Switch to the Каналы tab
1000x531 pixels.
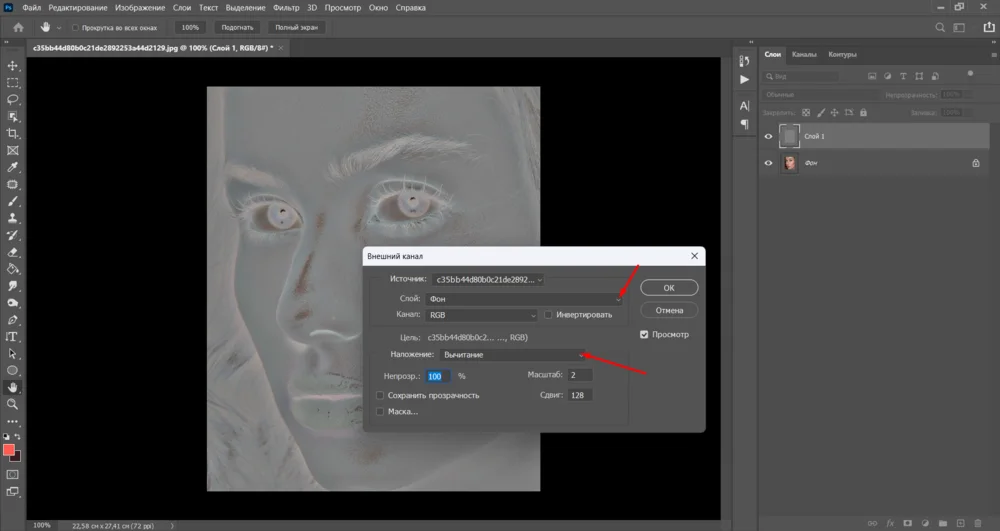click(804, 55)
